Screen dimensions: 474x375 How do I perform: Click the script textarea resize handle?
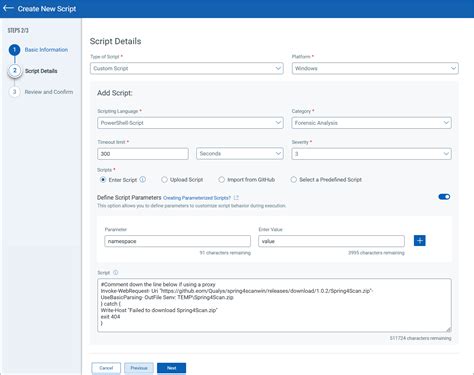pos(448,329)
